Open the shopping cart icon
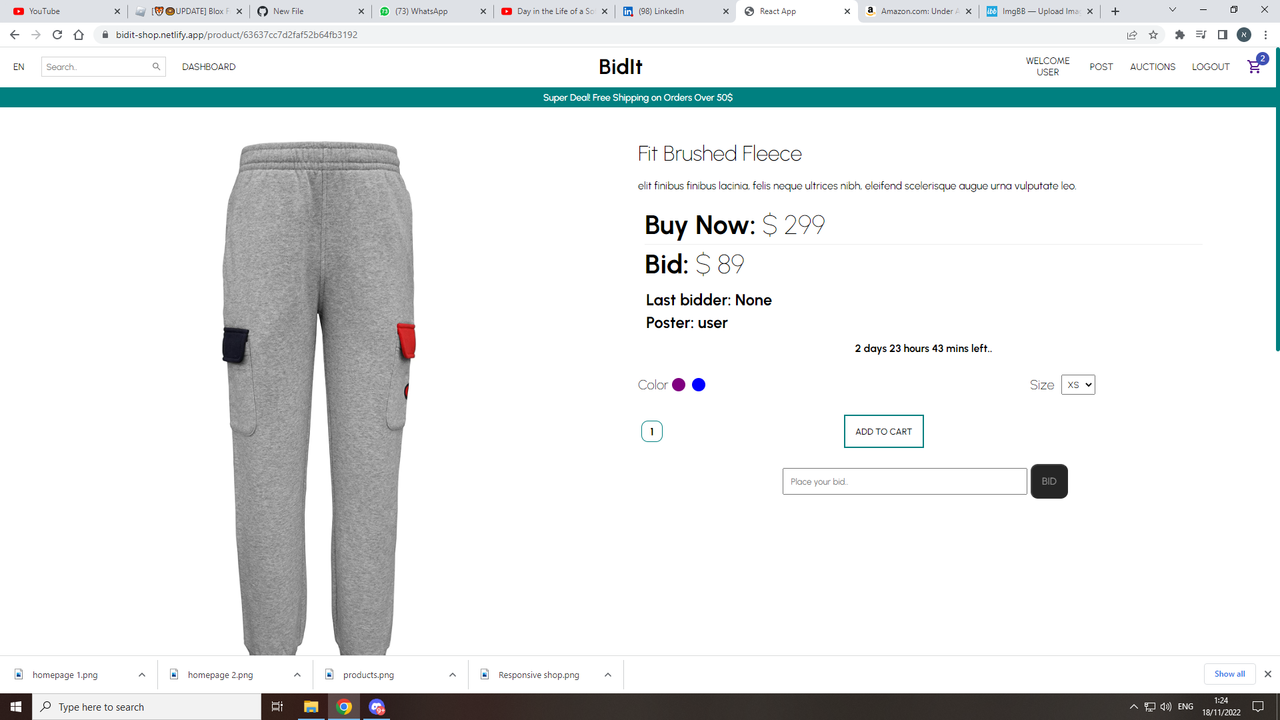The image size is (1280, 720). pyautogui.click(x=1254, y=67)
